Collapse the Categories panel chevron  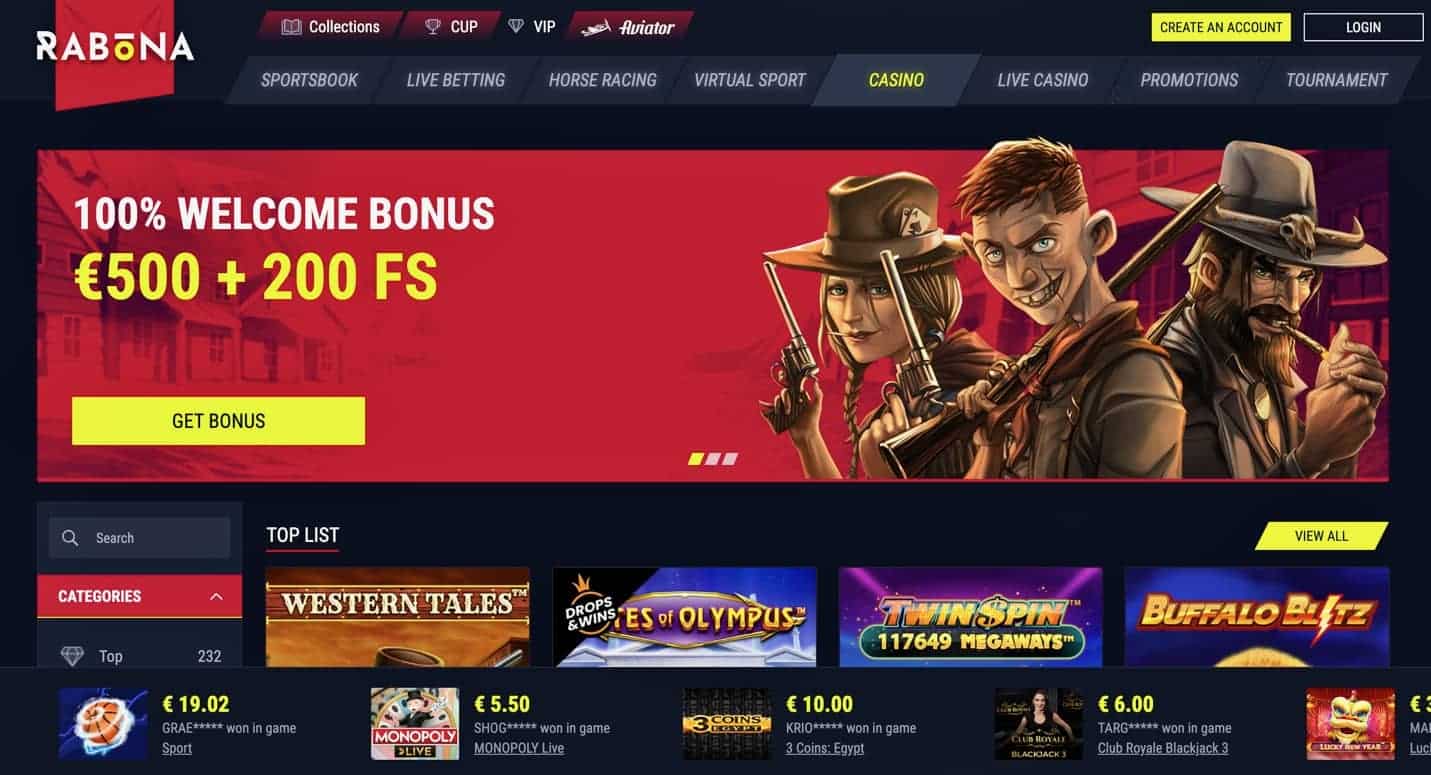point(216,596)
